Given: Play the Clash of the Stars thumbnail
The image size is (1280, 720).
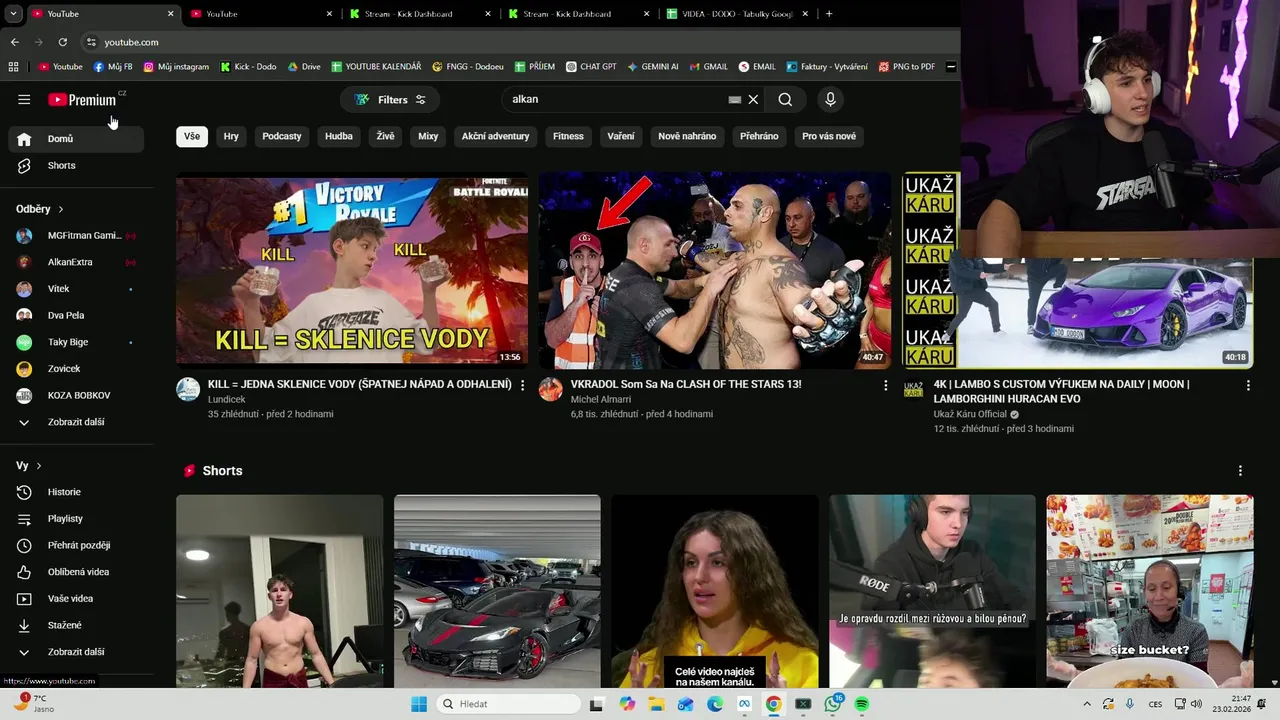Looking at the screenshot, I should pyautogui.click(x=714, y=271).
